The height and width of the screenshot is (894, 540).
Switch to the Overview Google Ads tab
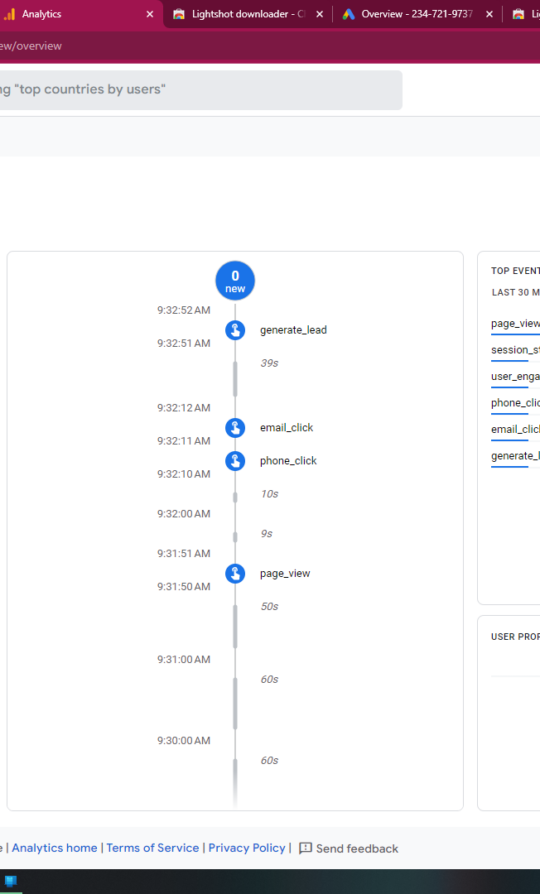point(417,14)
